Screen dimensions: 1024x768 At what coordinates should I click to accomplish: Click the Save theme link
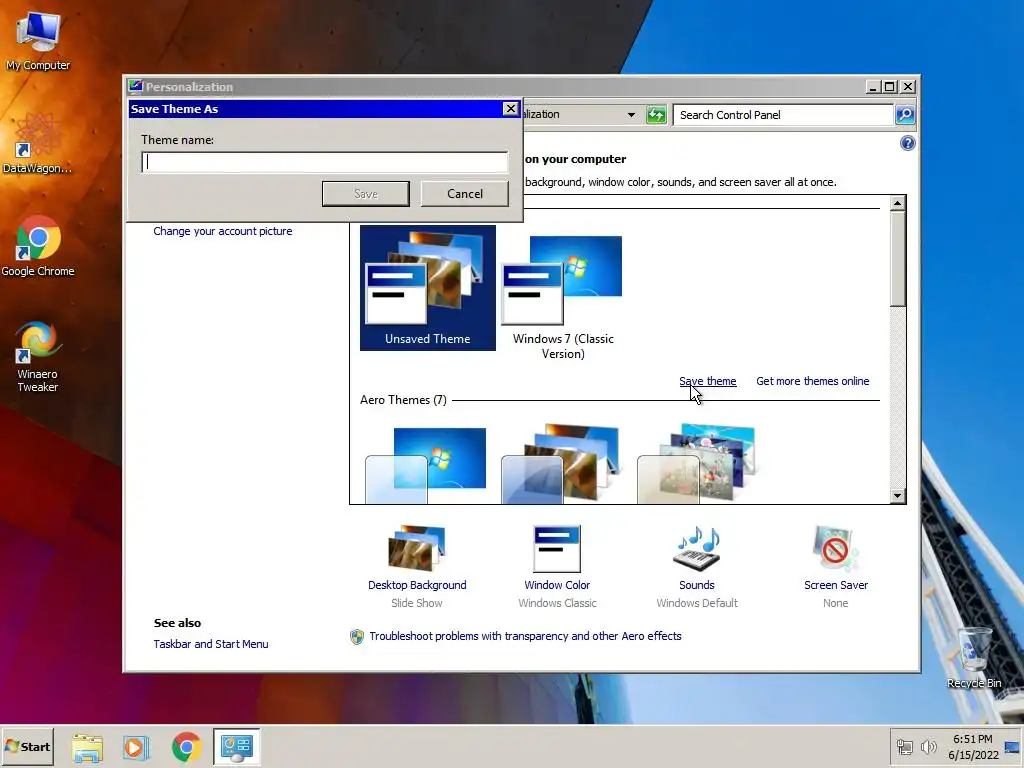click(708, 381)
